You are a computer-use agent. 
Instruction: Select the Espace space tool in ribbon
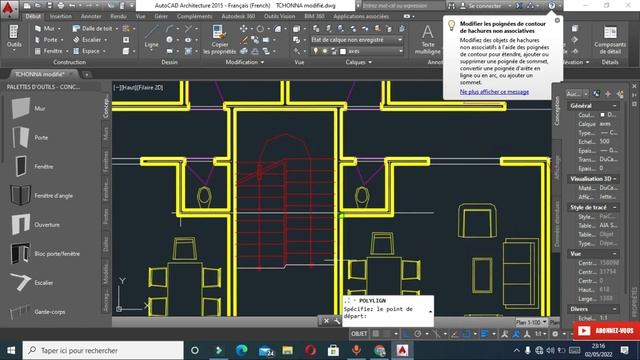point(86,51)
